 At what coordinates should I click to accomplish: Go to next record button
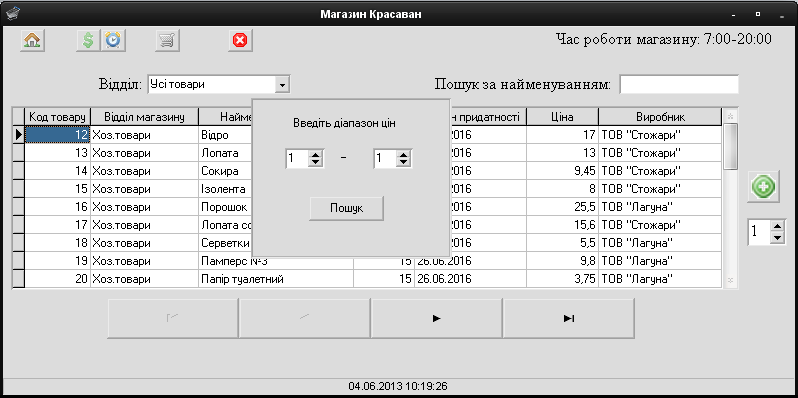(437, 319)
